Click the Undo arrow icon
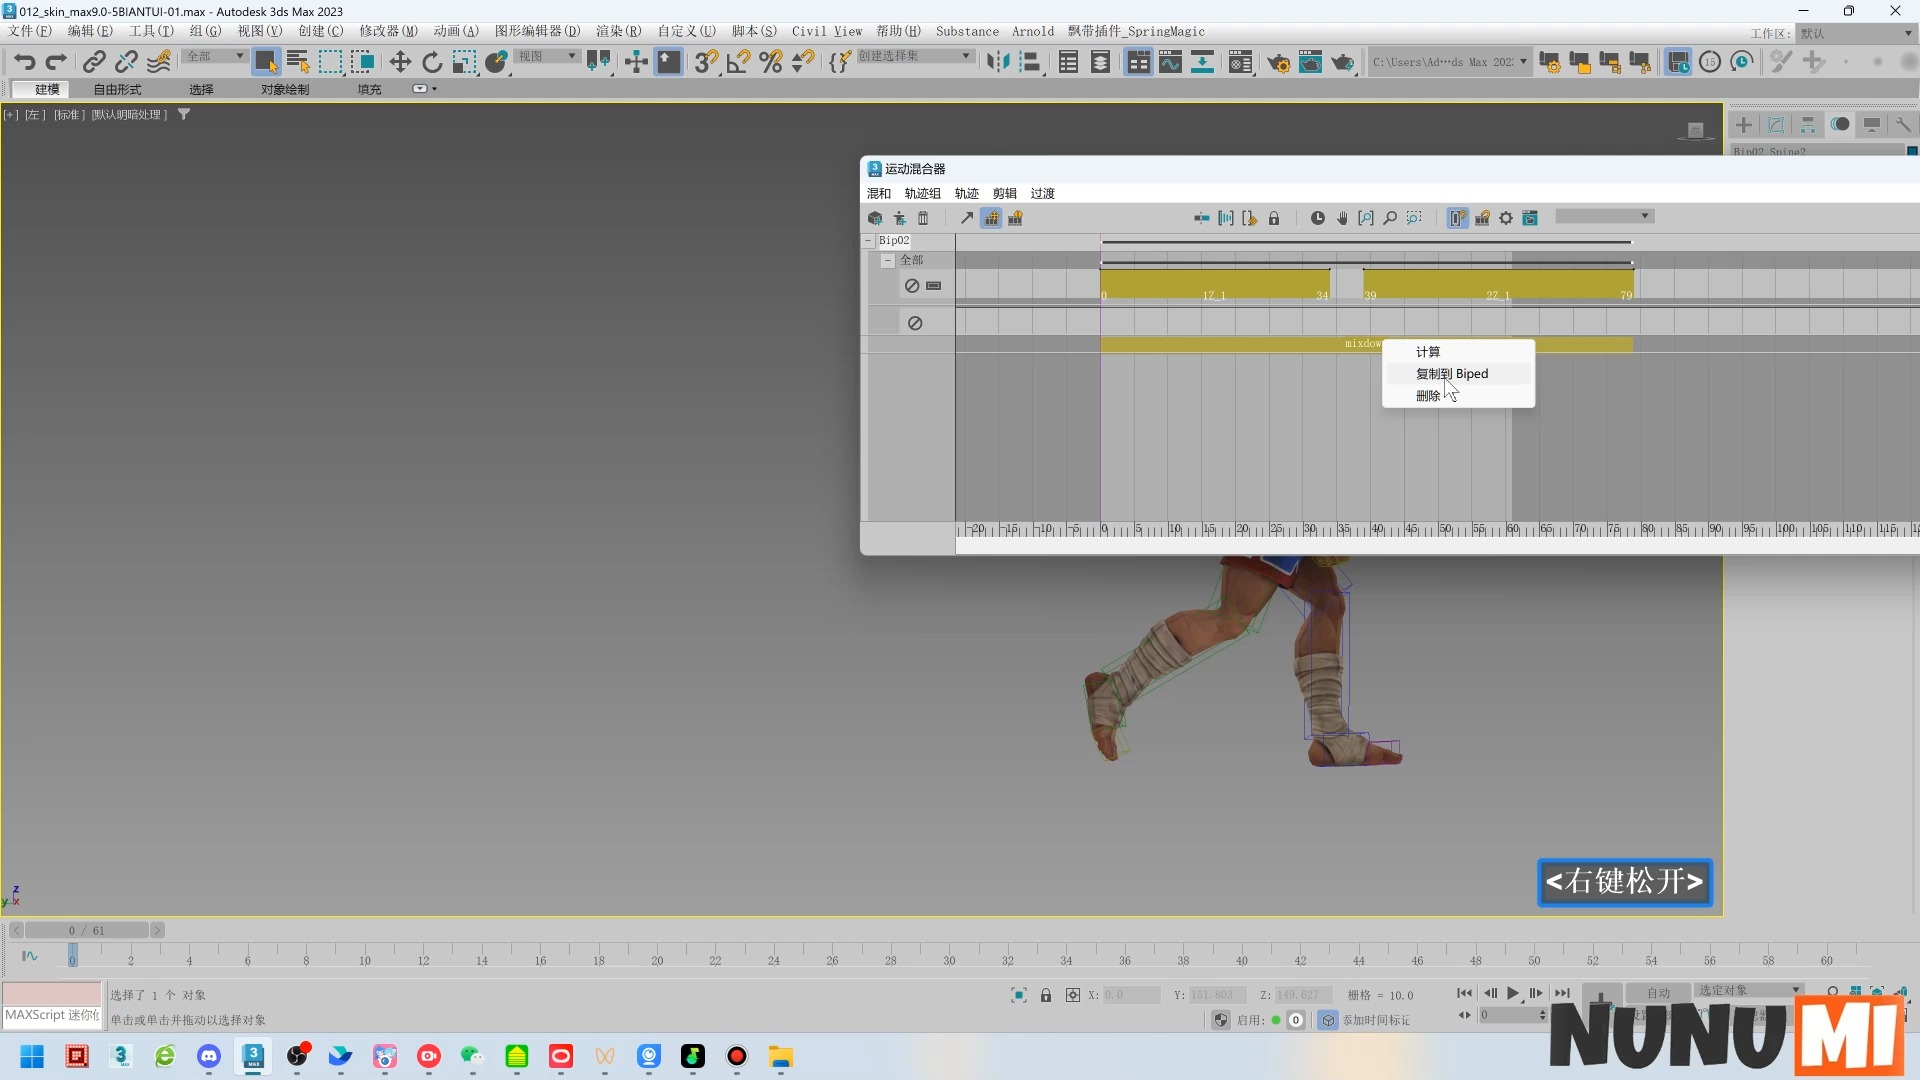The height and width of the screenshot is (1080, 1920). [24, 62]
